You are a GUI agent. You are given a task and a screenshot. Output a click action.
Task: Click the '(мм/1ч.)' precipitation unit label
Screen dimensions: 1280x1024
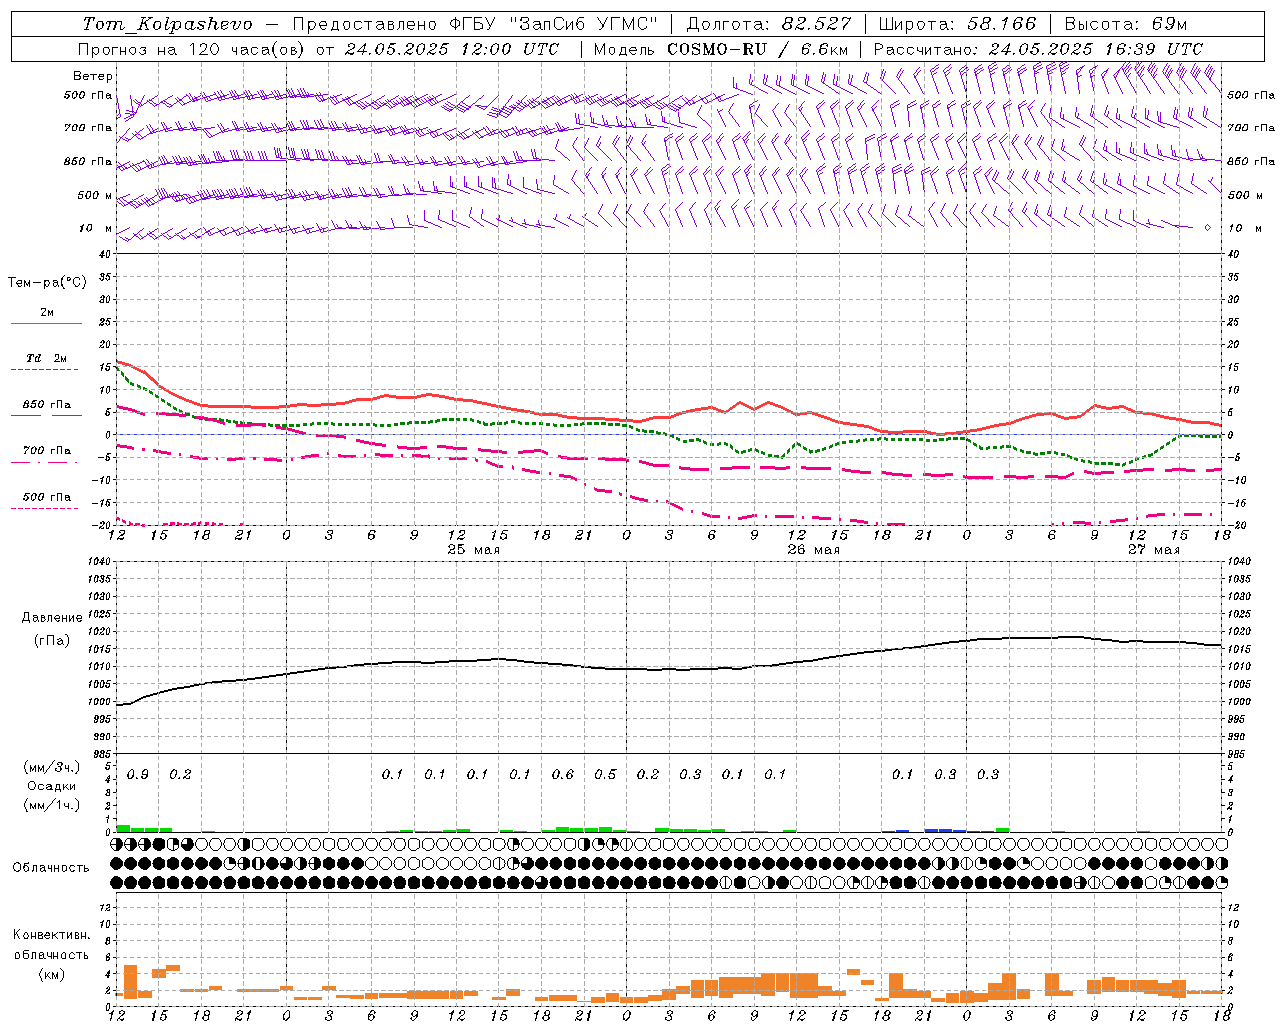tap(52, 805)
